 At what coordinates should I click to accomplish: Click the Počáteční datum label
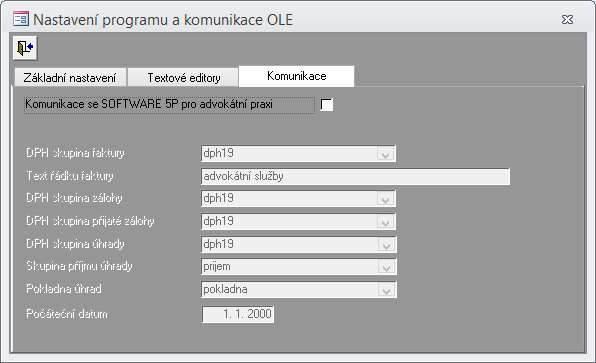[67, 314]
